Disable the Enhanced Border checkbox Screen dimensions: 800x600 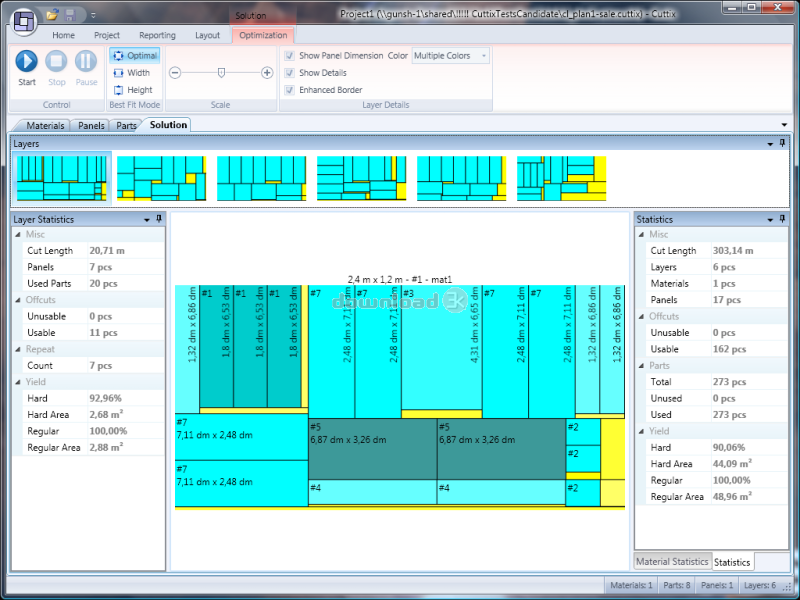tap(290, 90)
